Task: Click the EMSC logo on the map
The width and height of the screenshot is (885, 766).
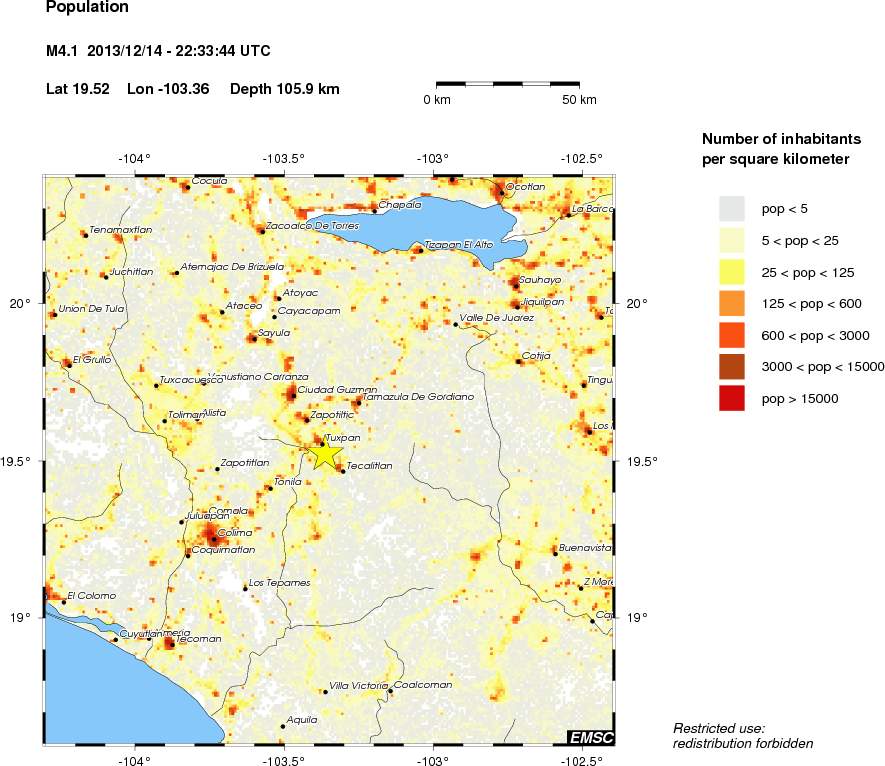Action: (x=590, y=738)
